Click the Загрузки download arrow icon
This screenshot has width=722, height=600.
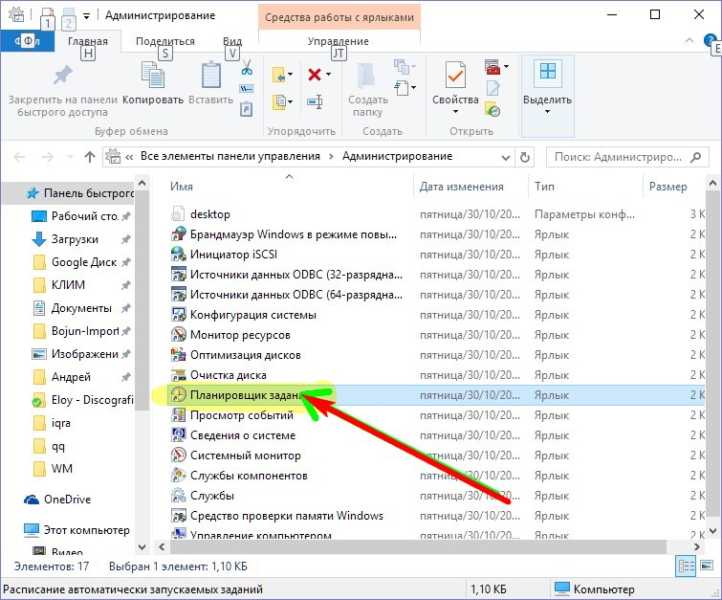pos(39,239)
